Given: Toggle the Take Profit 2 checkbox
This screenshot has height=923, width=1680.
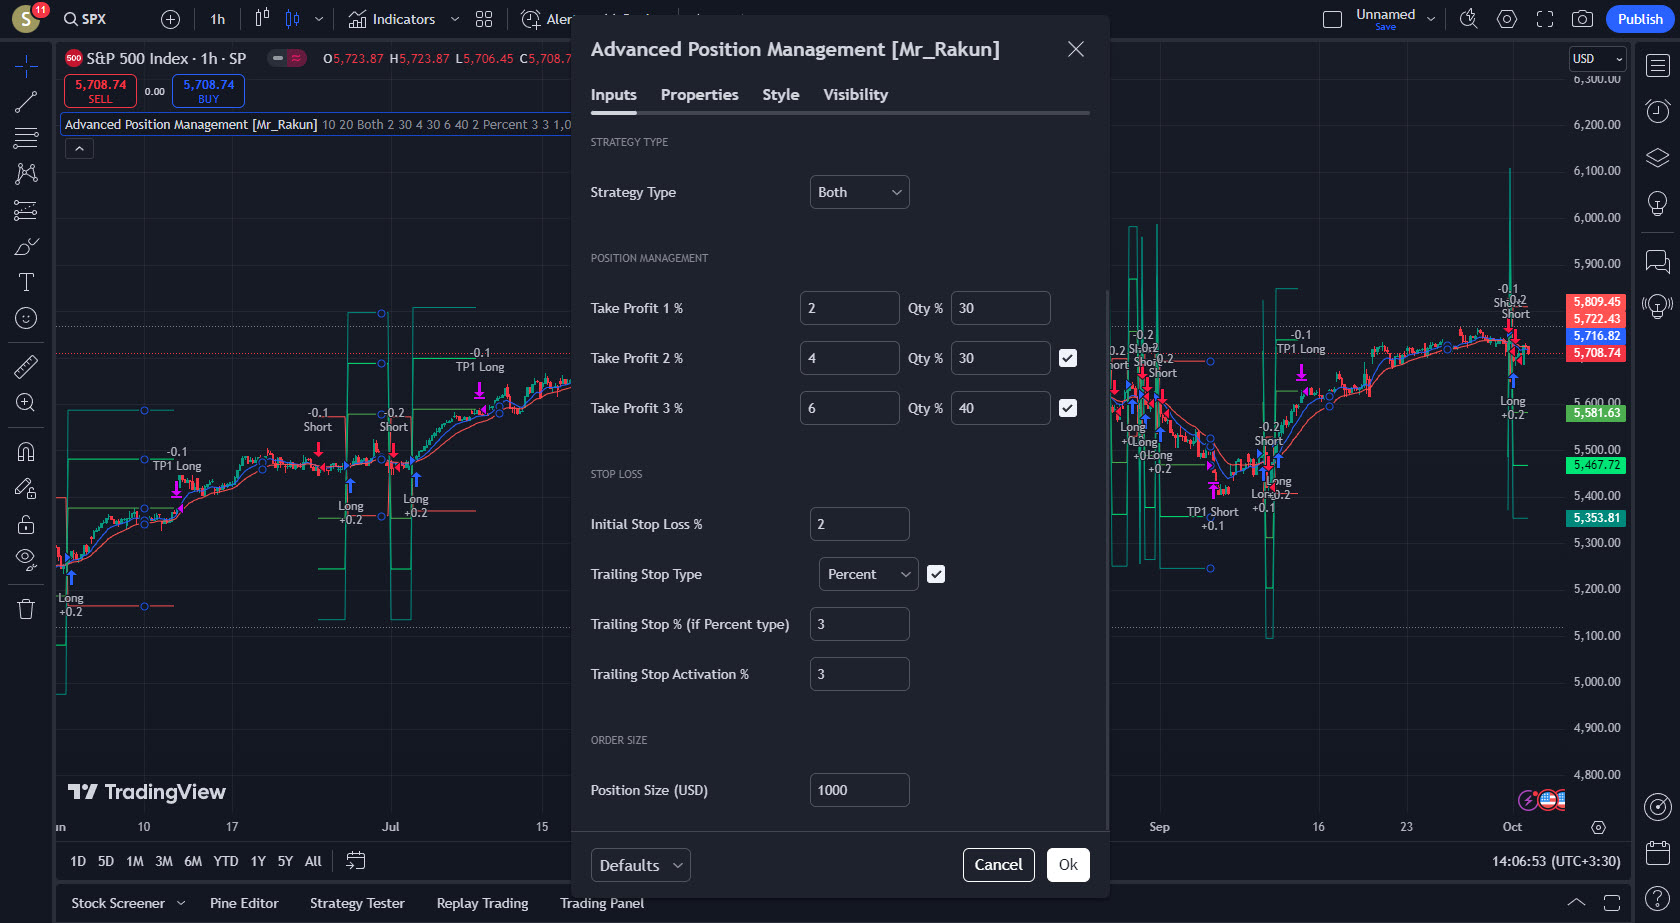Looking at the screenshot, I should [1068, 358].
